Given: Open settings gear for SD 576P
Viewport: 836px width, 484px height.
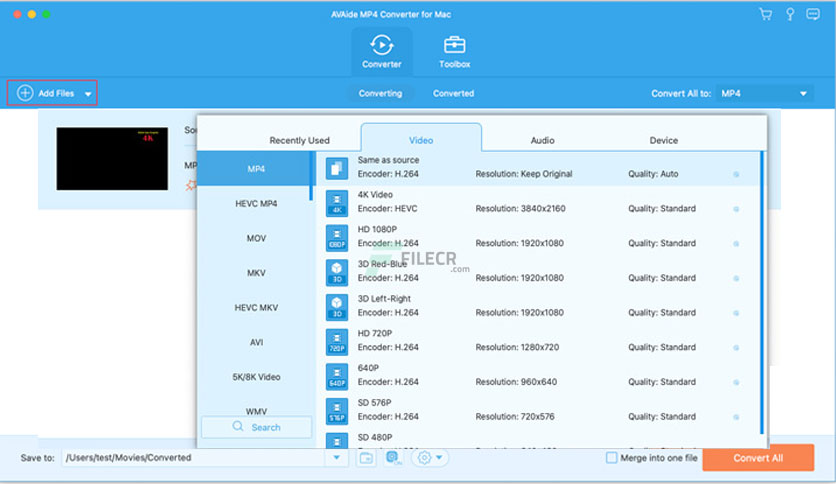Looking at the screenshot, I should (736, 417).
